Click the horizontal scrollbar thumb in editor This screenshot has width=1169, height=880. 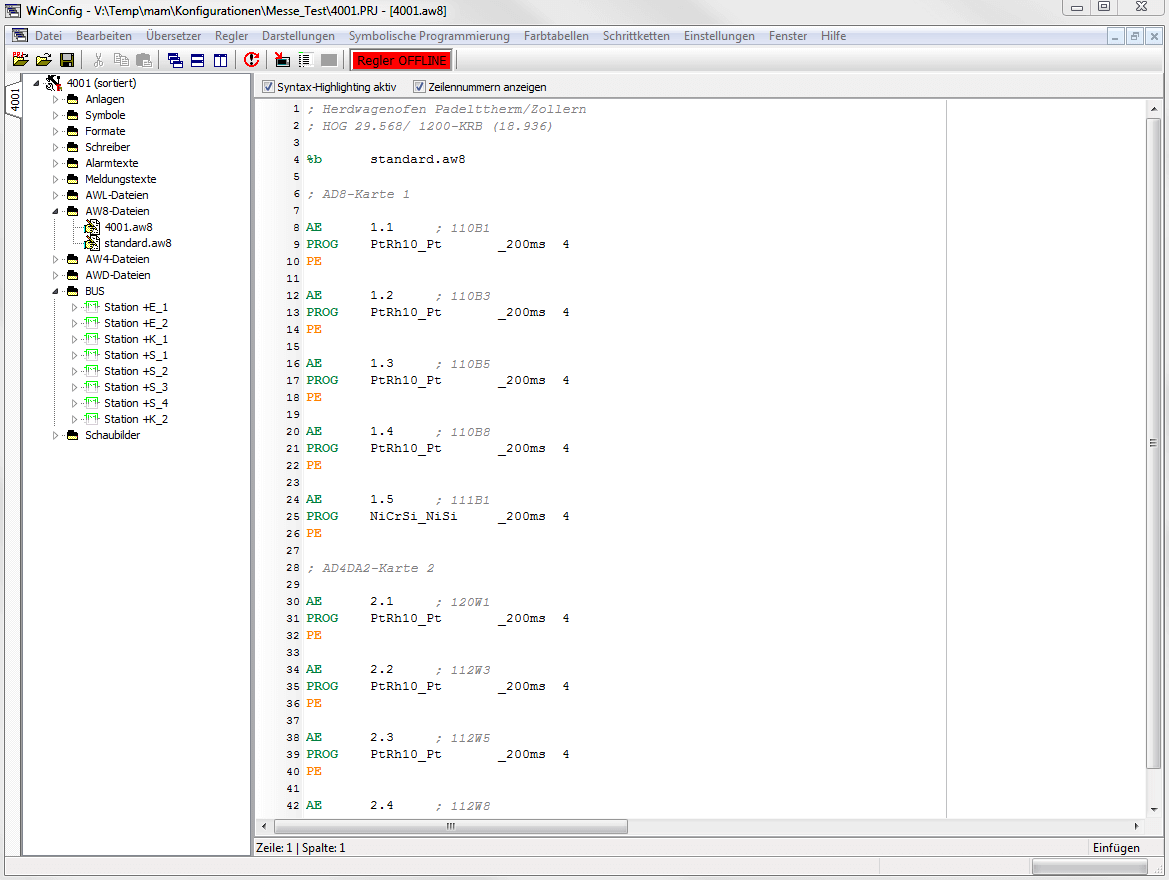pos(451,826)
